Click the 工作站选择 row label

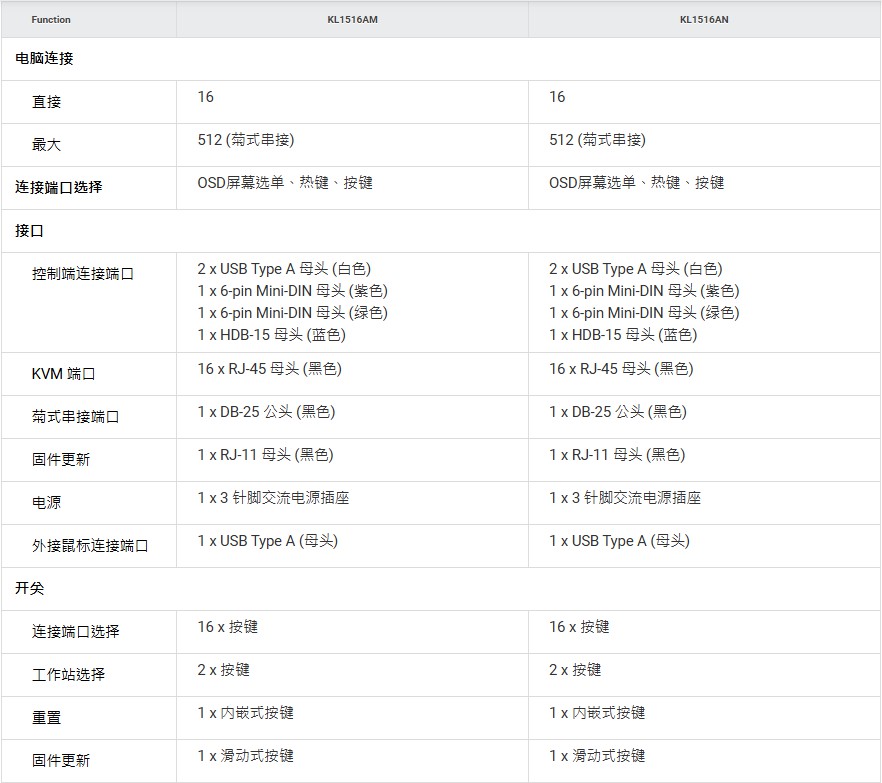pos(68,675)
